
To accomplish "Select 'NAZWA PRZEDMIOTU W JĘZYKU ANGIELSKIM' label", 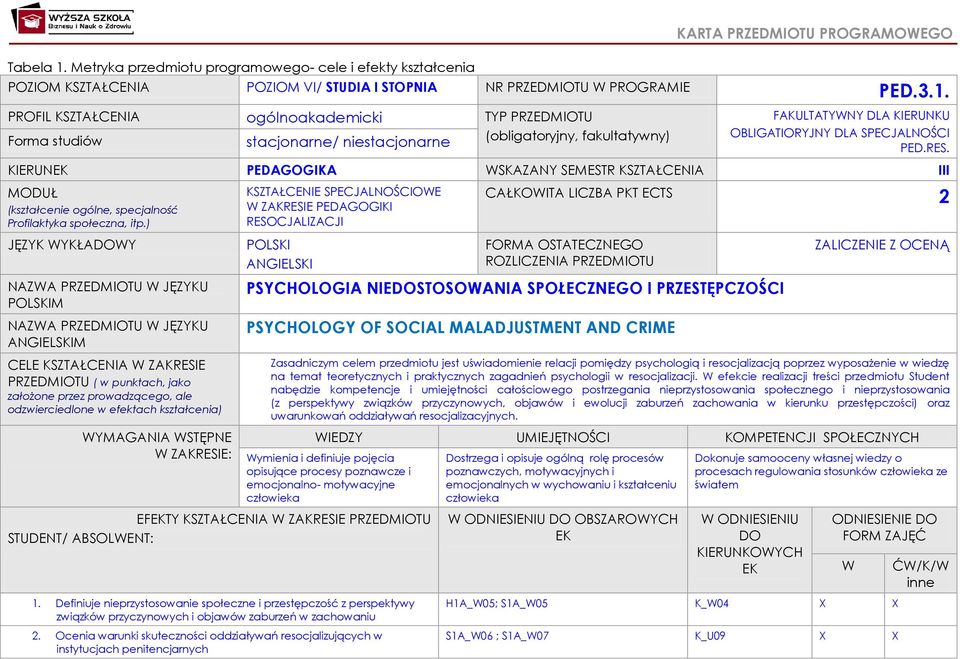I will click(x=108, y=334).
